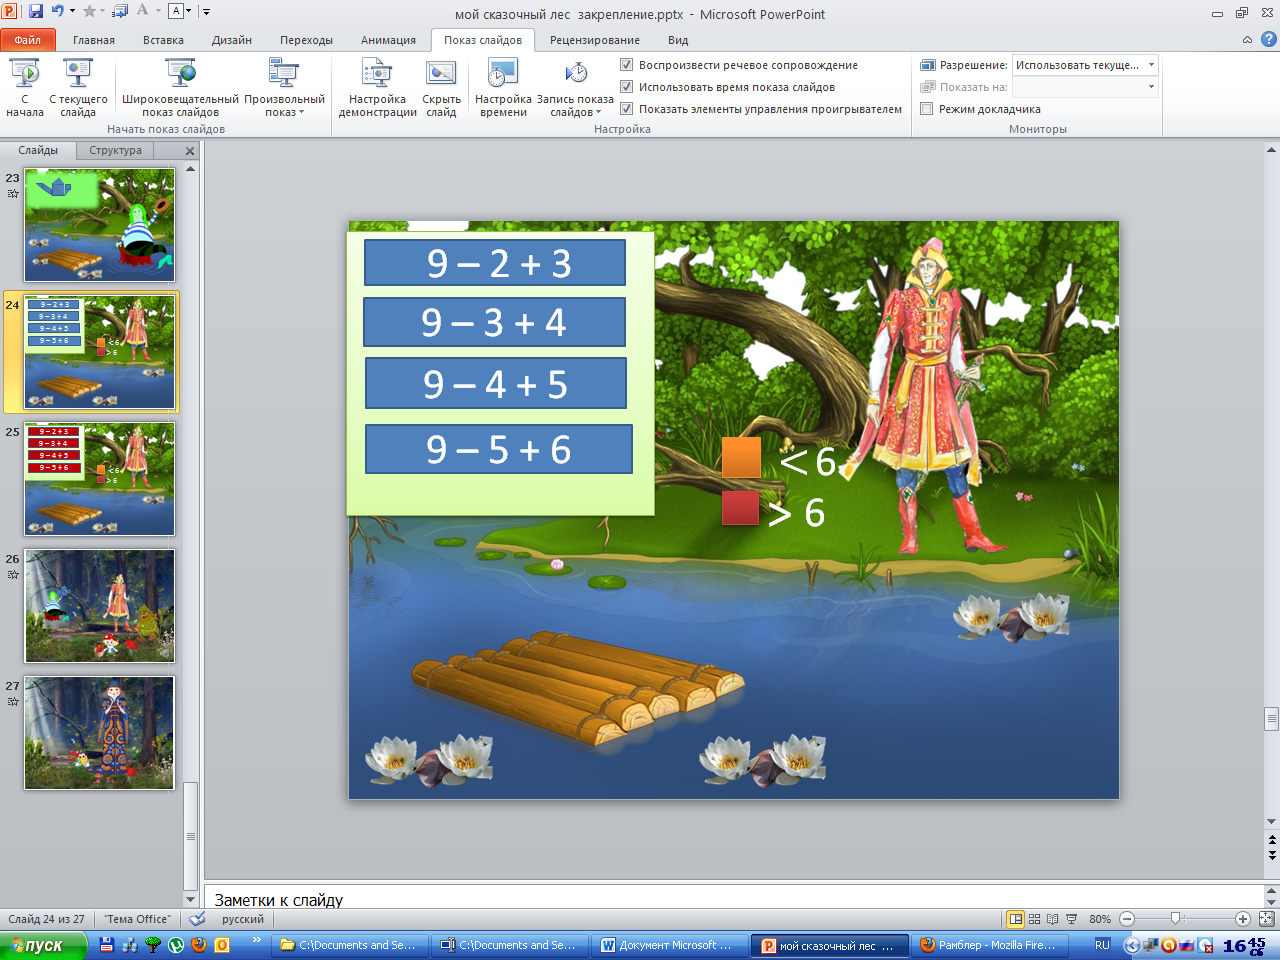Adjust zoom slider handle
Viewport: 1280px width, 960px height.
tap(1176, 919)
